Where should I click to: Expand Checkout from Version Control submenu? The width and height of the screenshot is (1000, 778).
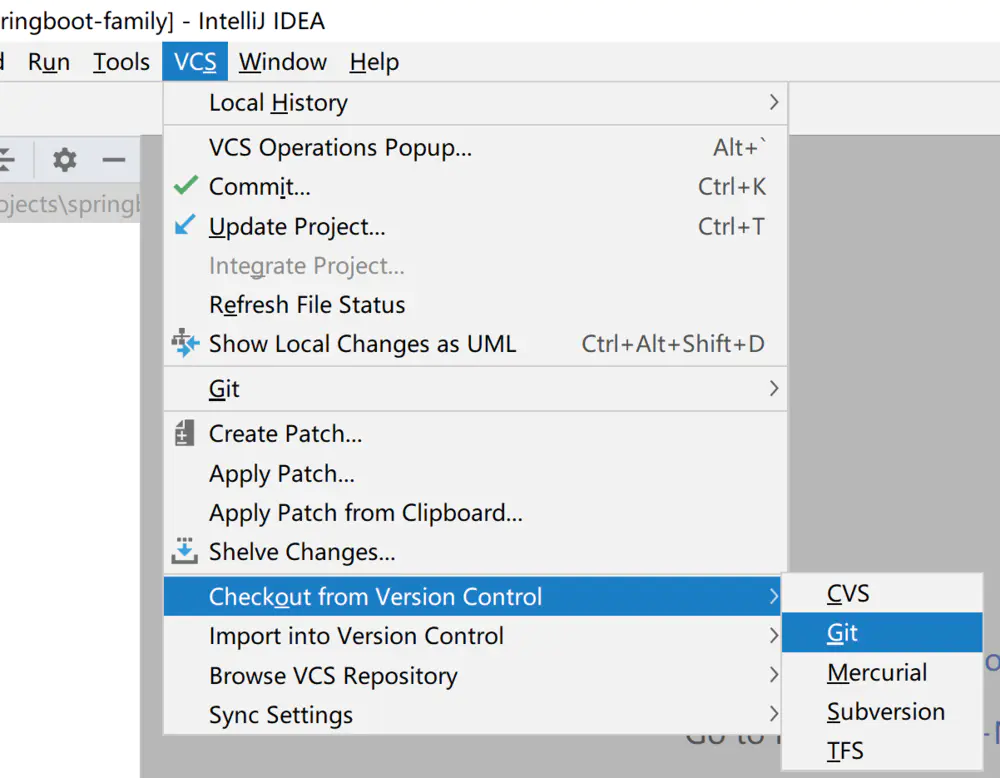tap(473, 596)
